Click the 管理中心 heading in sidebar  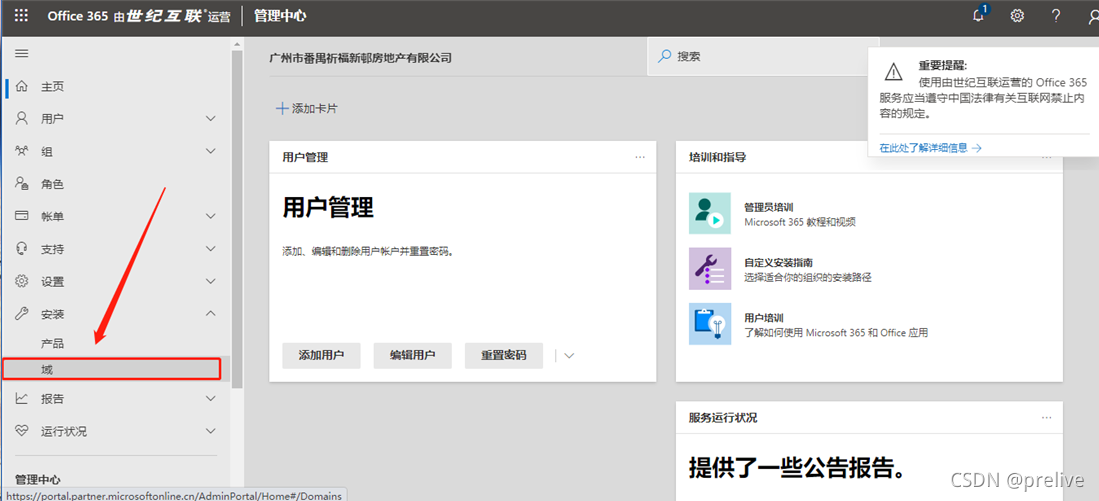(x=38, y=480)
